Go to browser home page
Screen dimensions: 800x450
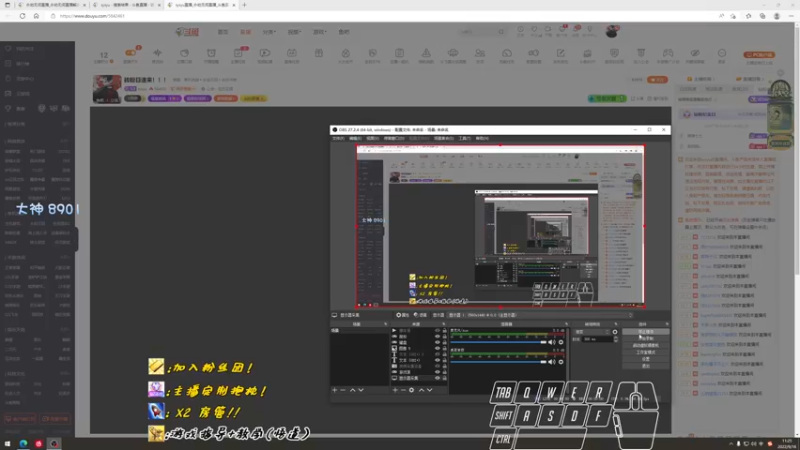[36, 16]
